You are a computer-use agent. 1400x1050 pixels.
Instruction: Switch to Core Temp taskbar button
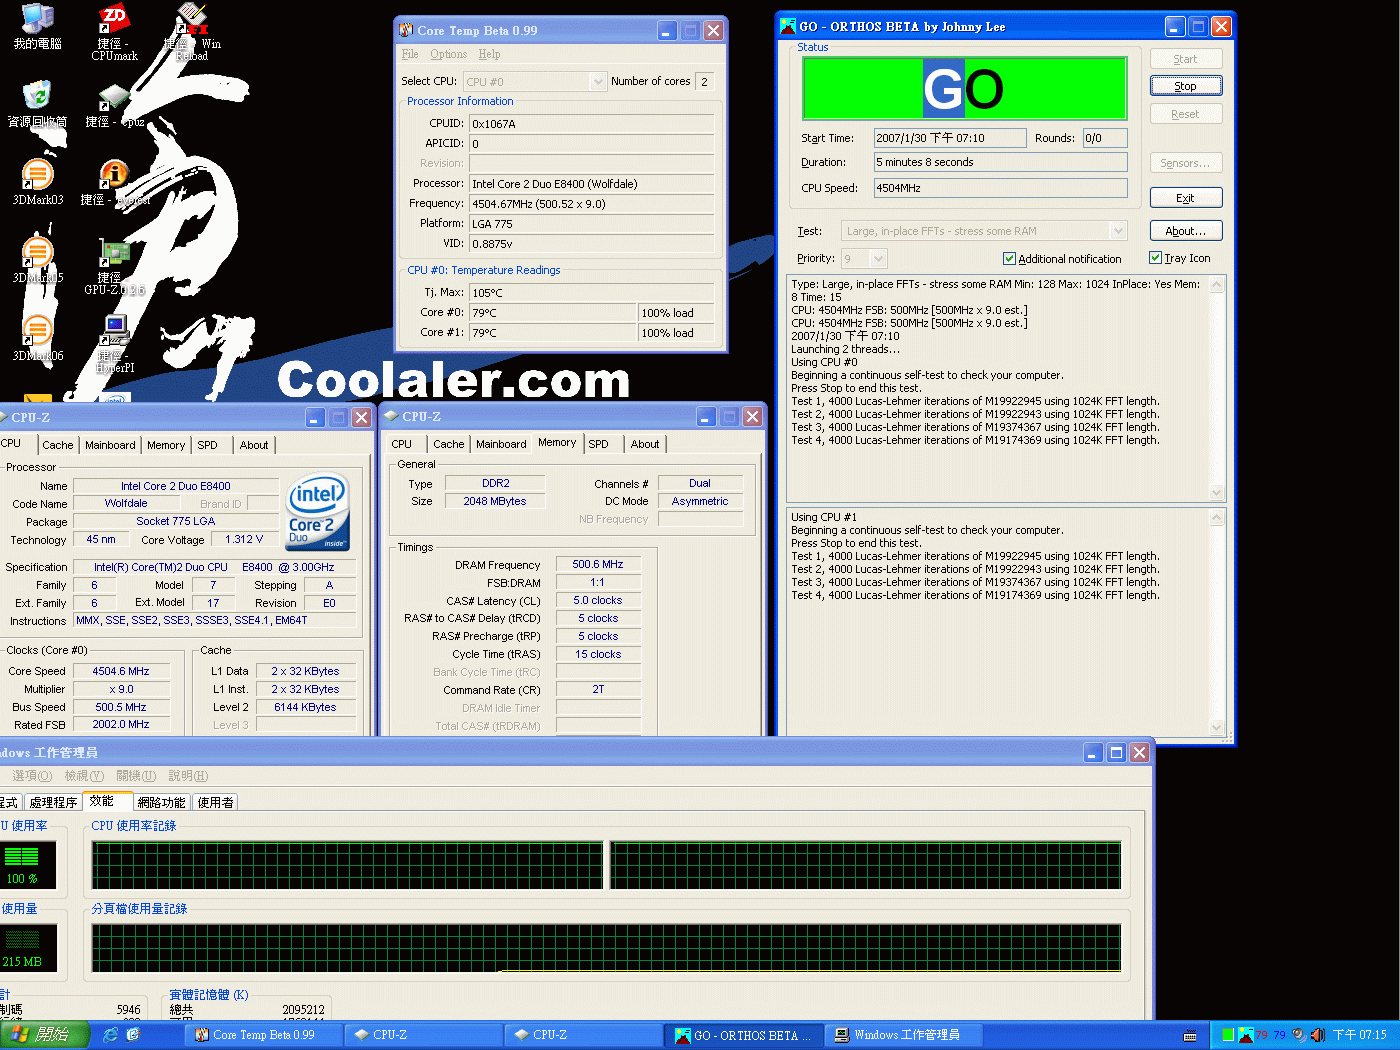(265, 1035)
